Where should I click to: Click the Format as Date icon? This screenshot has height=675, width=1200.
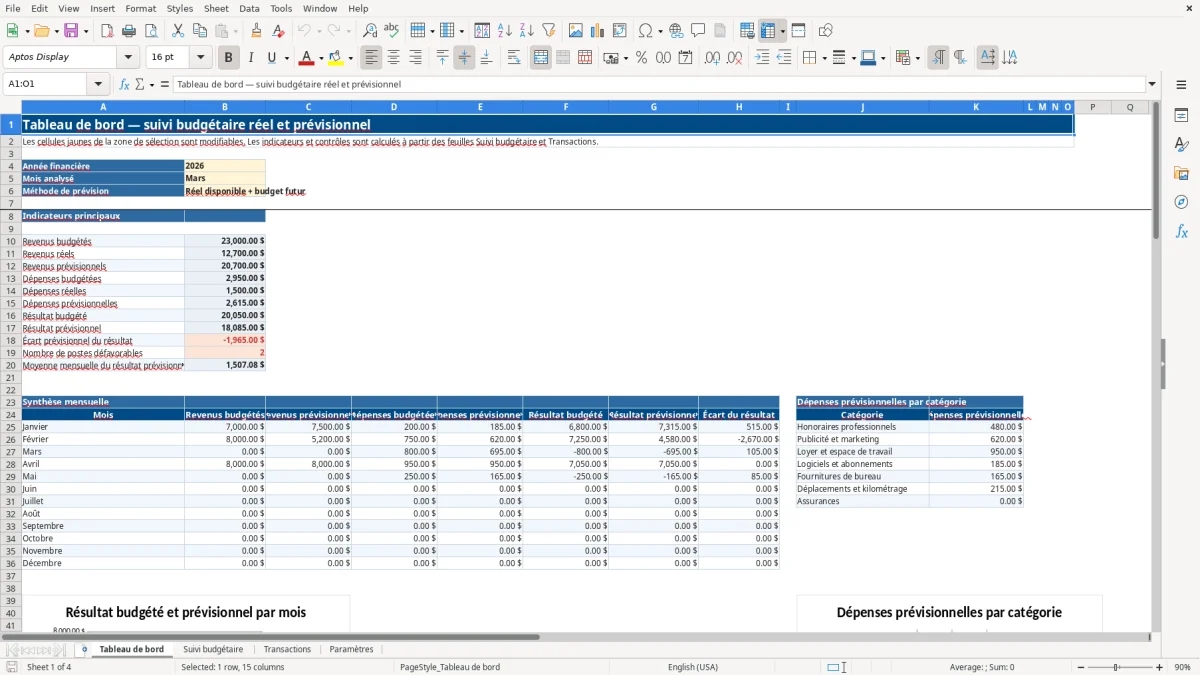685,58
